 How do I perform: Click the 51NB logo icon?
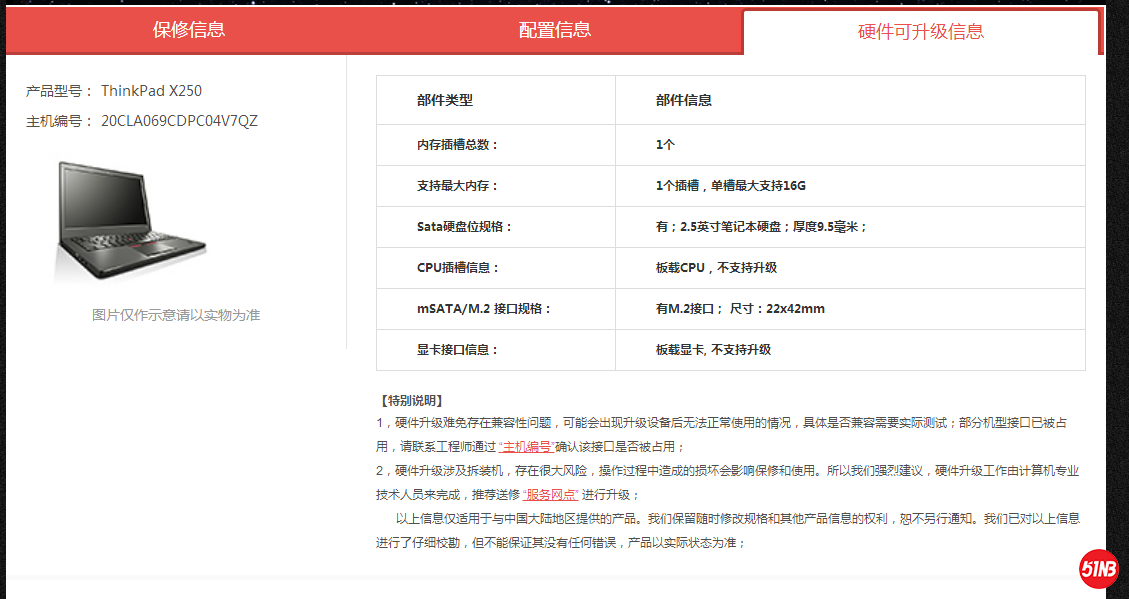click(1097, 569)
